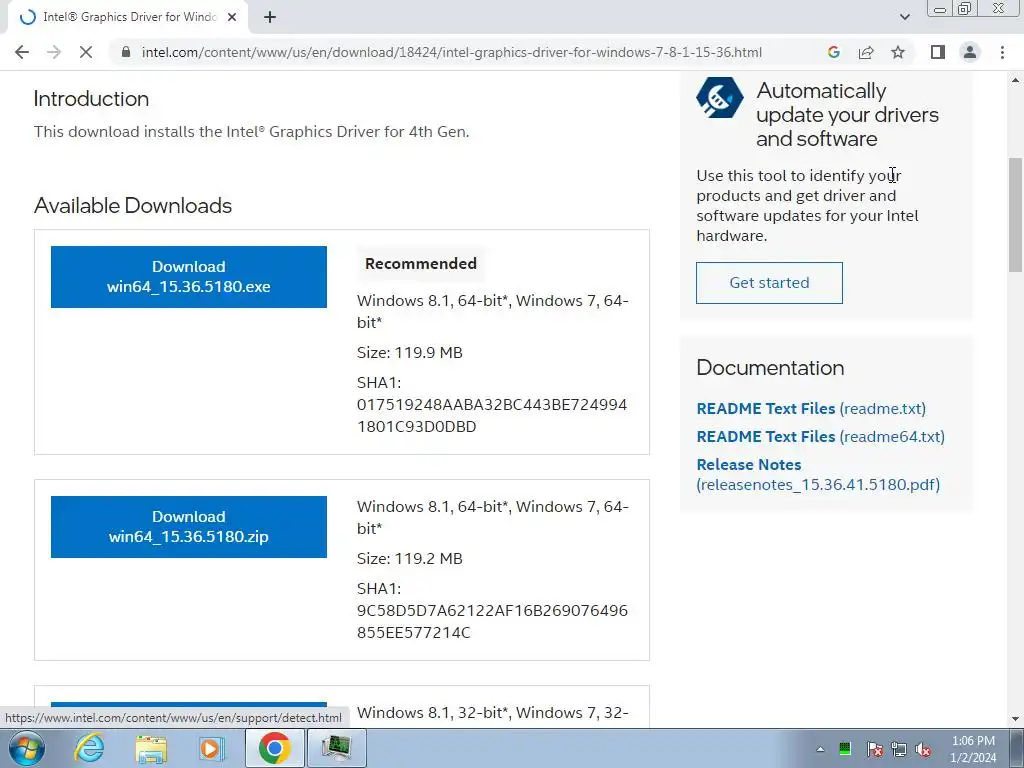Open Action Center flag icon
1024x768 pixels.
874,749
